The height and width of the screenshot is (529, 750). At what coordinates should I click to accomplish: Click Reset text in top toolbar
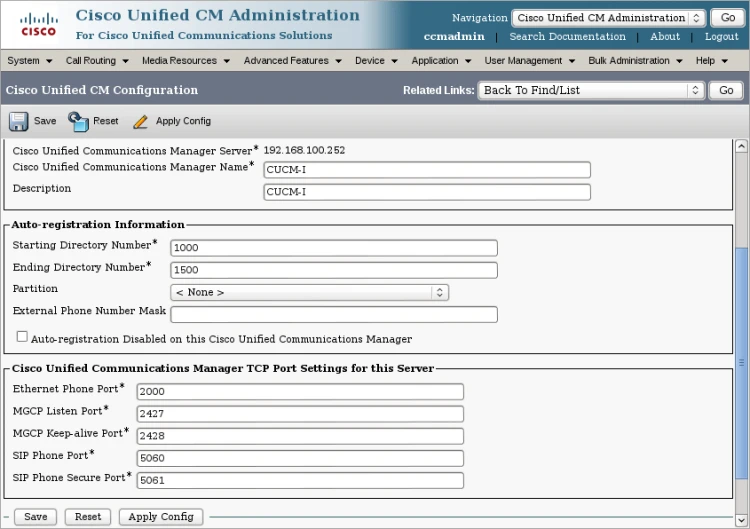pyautogui.click(x=106, y=121)
